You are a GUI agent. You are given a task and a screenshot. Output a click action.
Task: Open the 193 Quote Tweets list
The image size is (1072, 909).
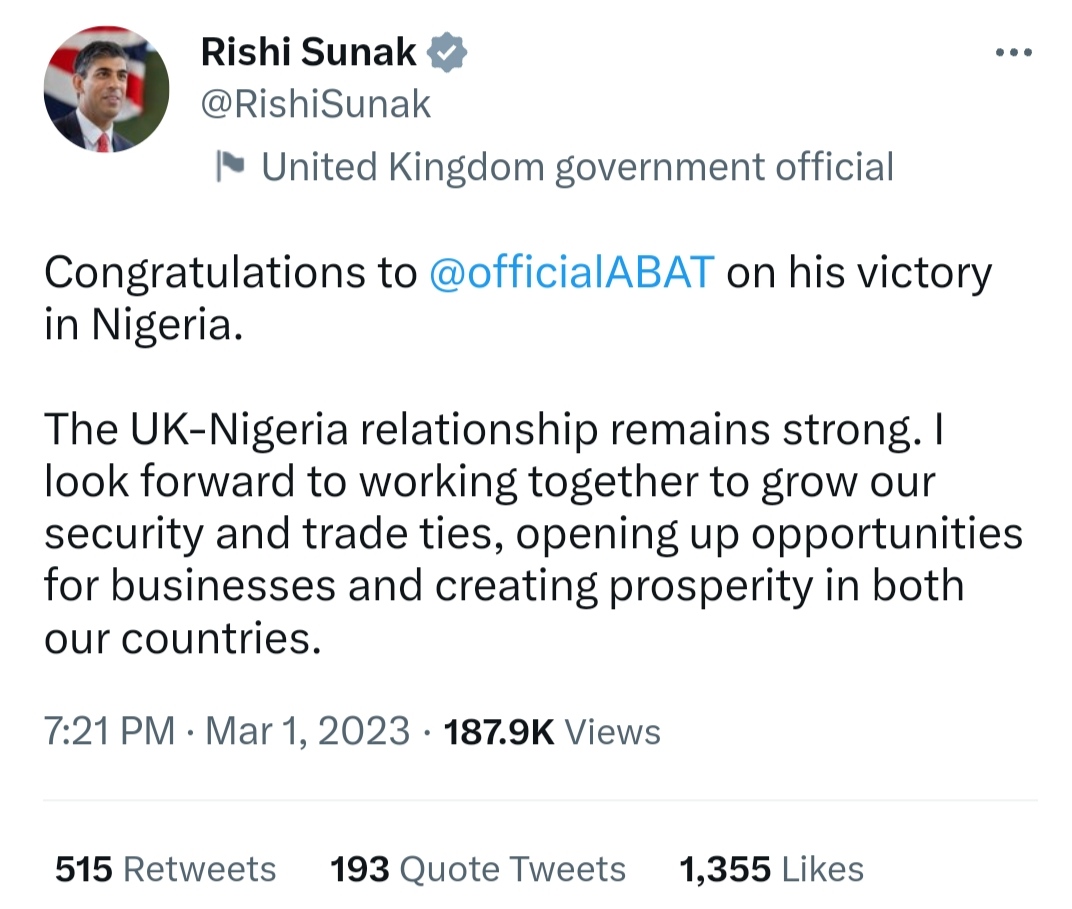(478, 869)
